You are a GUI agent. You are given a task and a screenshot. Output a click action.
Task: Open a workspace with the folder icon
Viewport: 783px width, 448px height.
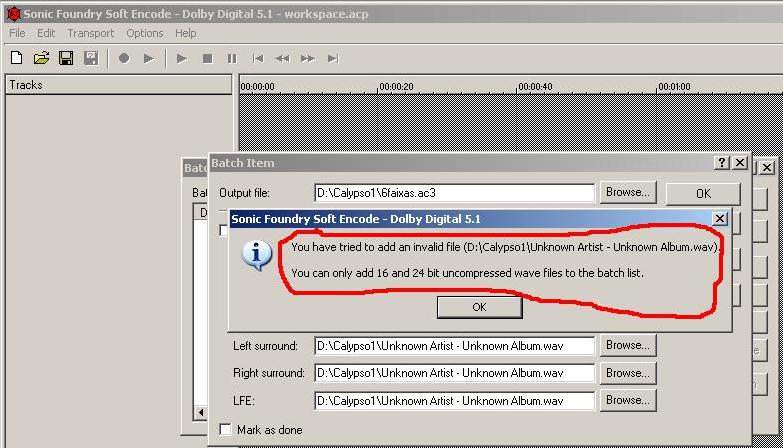click(x=41, y=58)
